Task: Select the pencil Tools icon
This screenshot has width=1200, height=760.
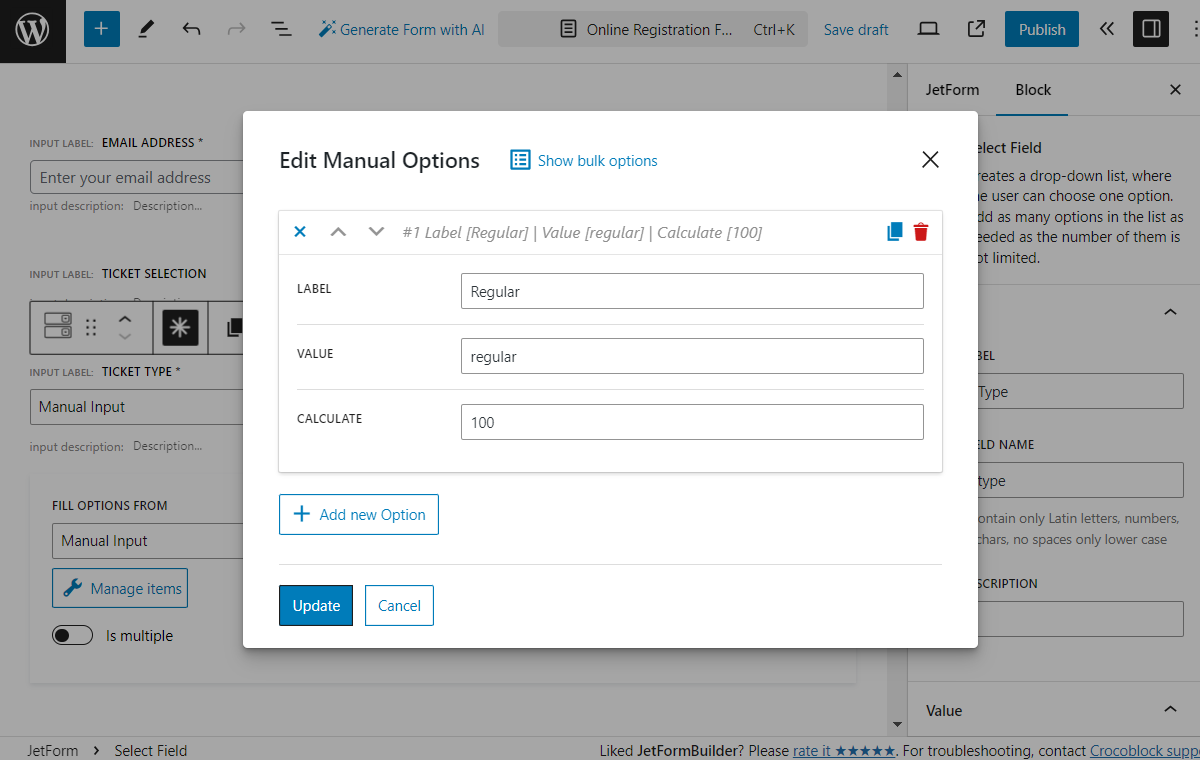Action: point(146,29)
